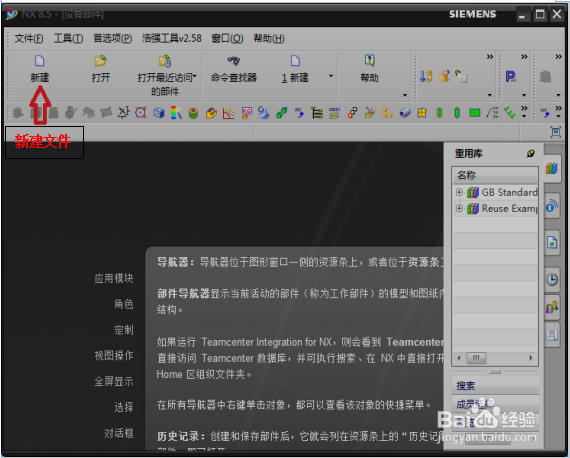The width and height of the screenshot is (570, 458).
Task: Open the 窗口(O) menu
Action: [x=227, y=38]
